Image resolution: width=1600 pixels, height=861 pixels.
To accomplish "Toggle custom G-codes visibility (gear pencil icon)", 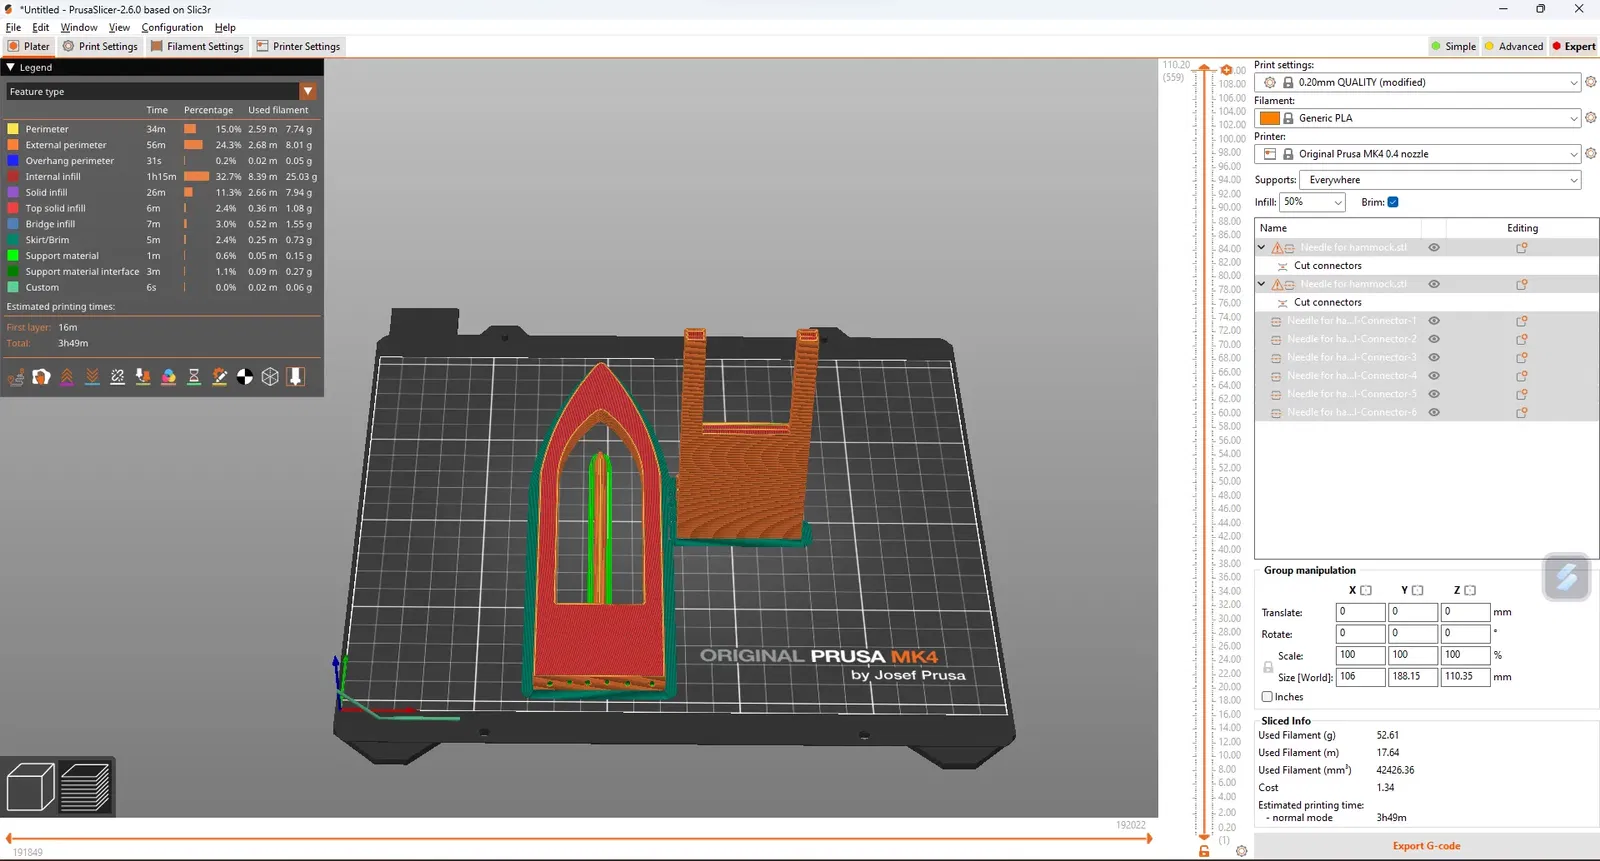I will 219,377.
